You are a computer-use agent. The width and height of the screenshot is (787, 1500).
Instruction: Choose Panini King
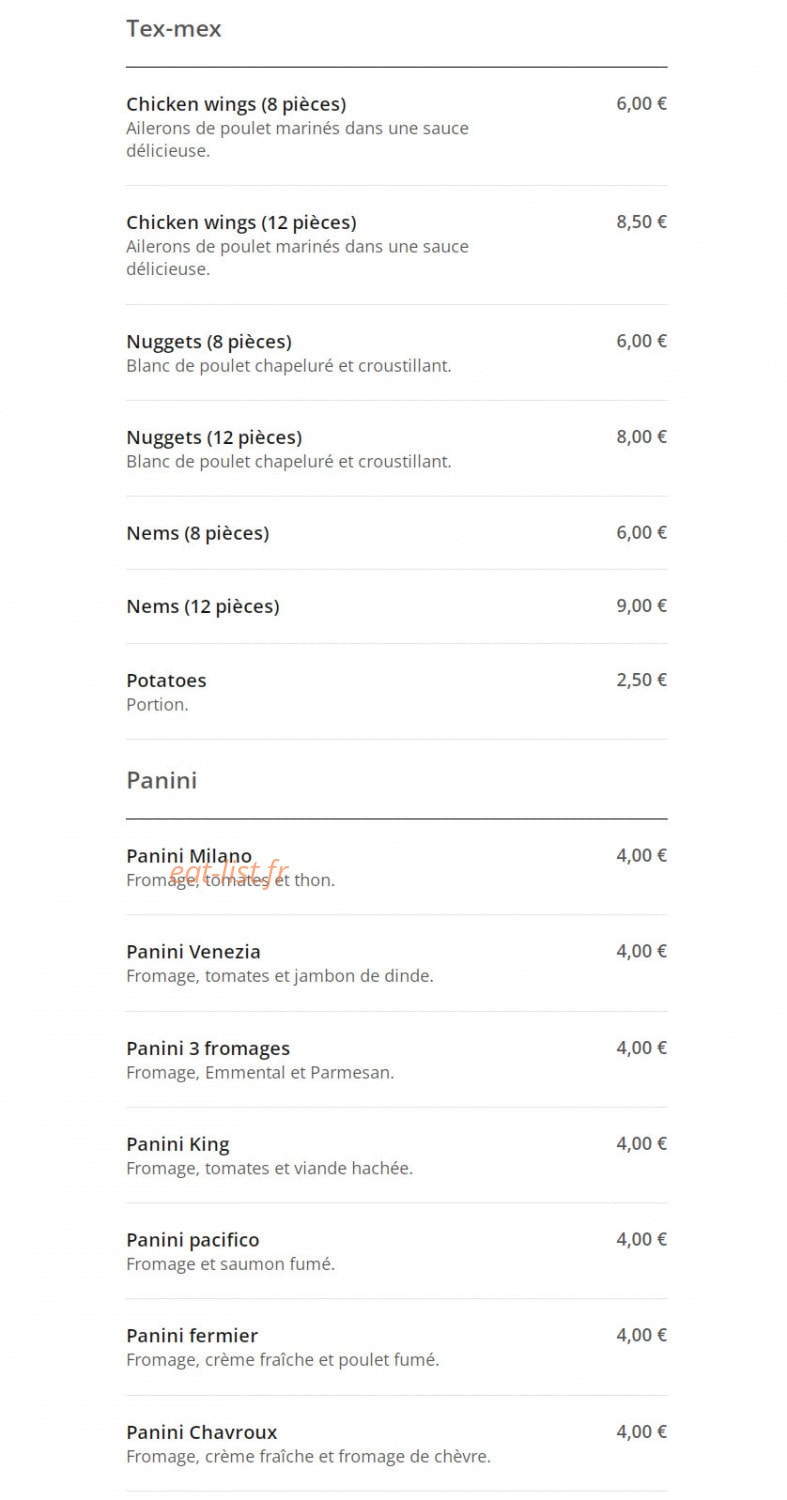[x=396, y=1155]
